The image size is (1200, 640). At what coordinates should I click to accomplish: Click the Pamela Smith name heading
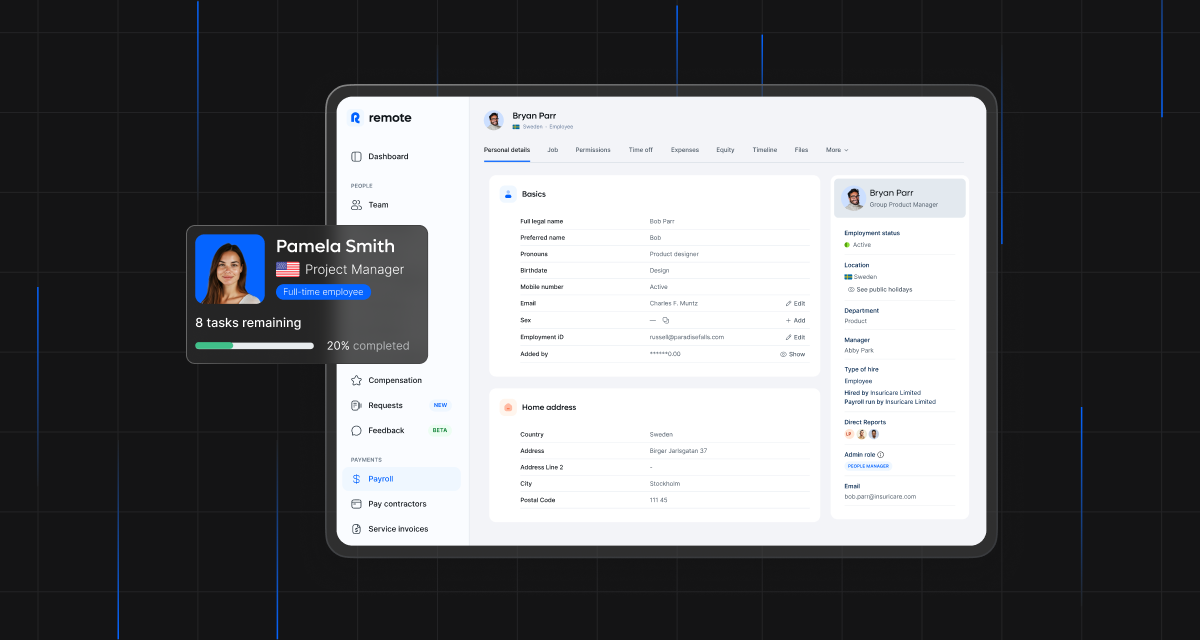pyautogui.click(x=335, y=246)
